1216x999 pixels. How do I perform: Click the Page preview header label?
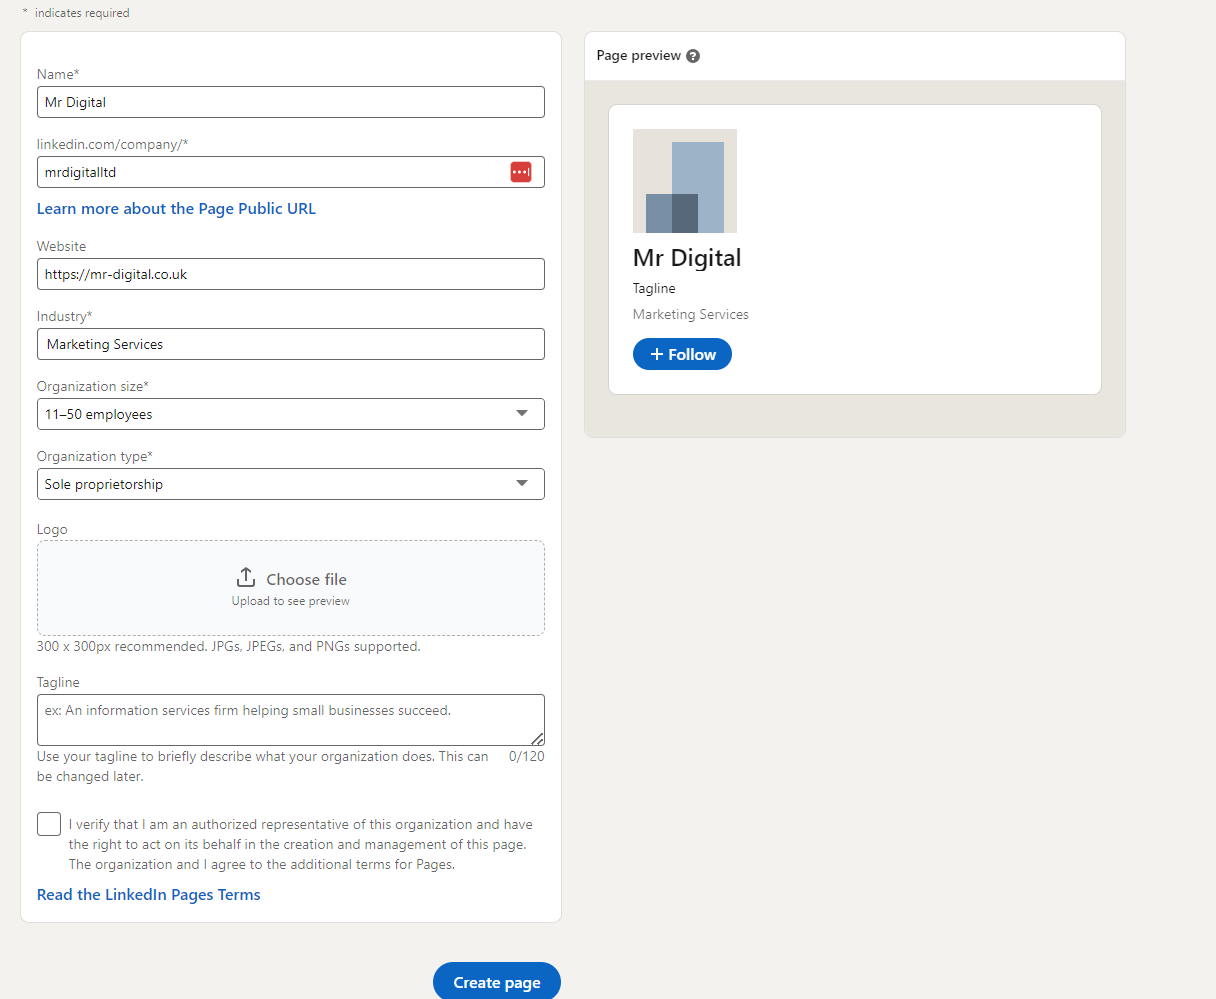[638, 56]
